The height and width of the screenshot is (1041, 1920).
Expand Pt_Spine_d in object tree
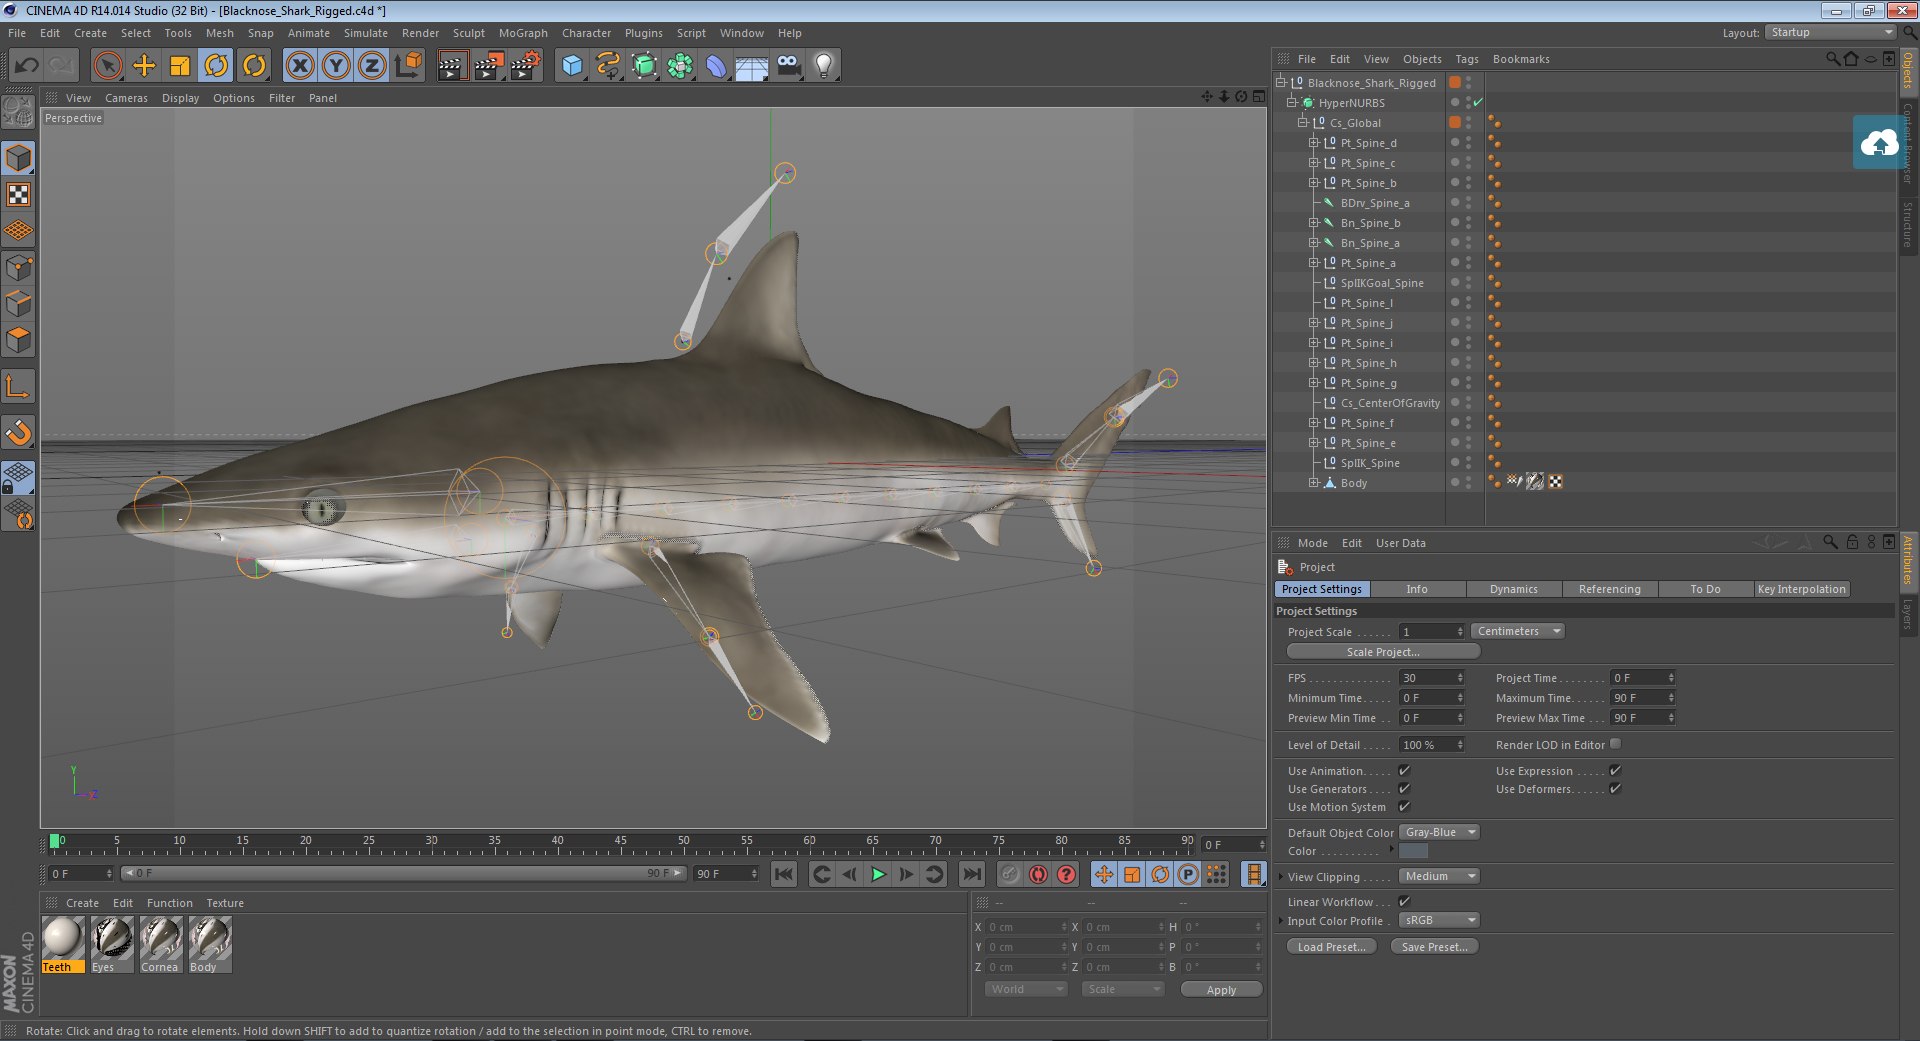pyautogui.click(x=1314, y=143)
